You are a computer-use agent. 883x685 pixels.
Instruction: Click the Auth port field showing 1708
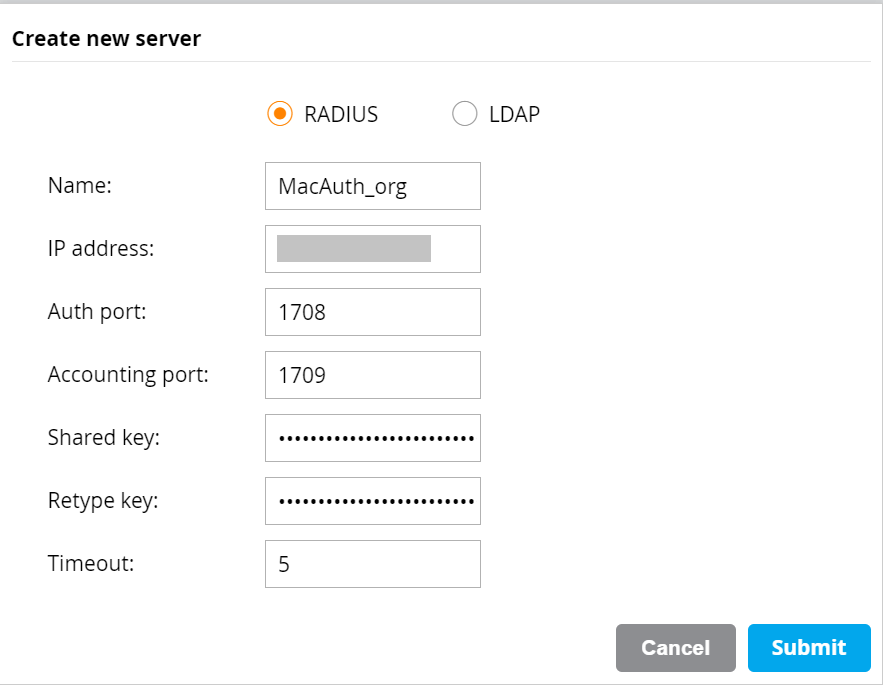(372, 312)
